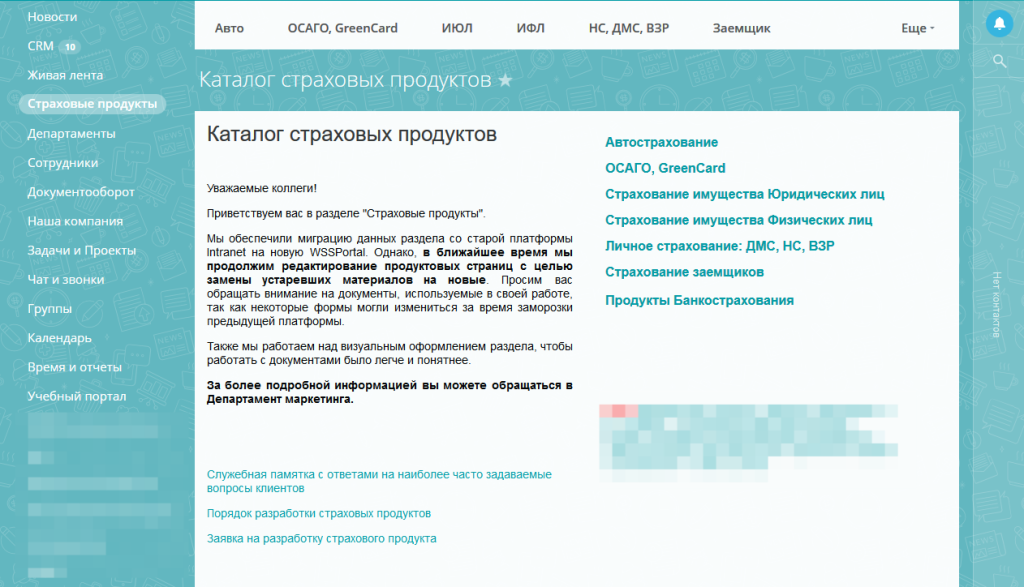Open Группы in the sidebar
Image resolution: width=1024 pixels, height=587 pixels.
pos(50,309)
